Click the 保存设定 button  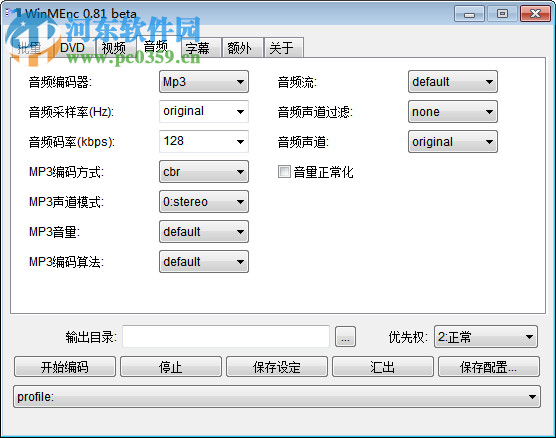pyautogui.click(x=277, y=367)
